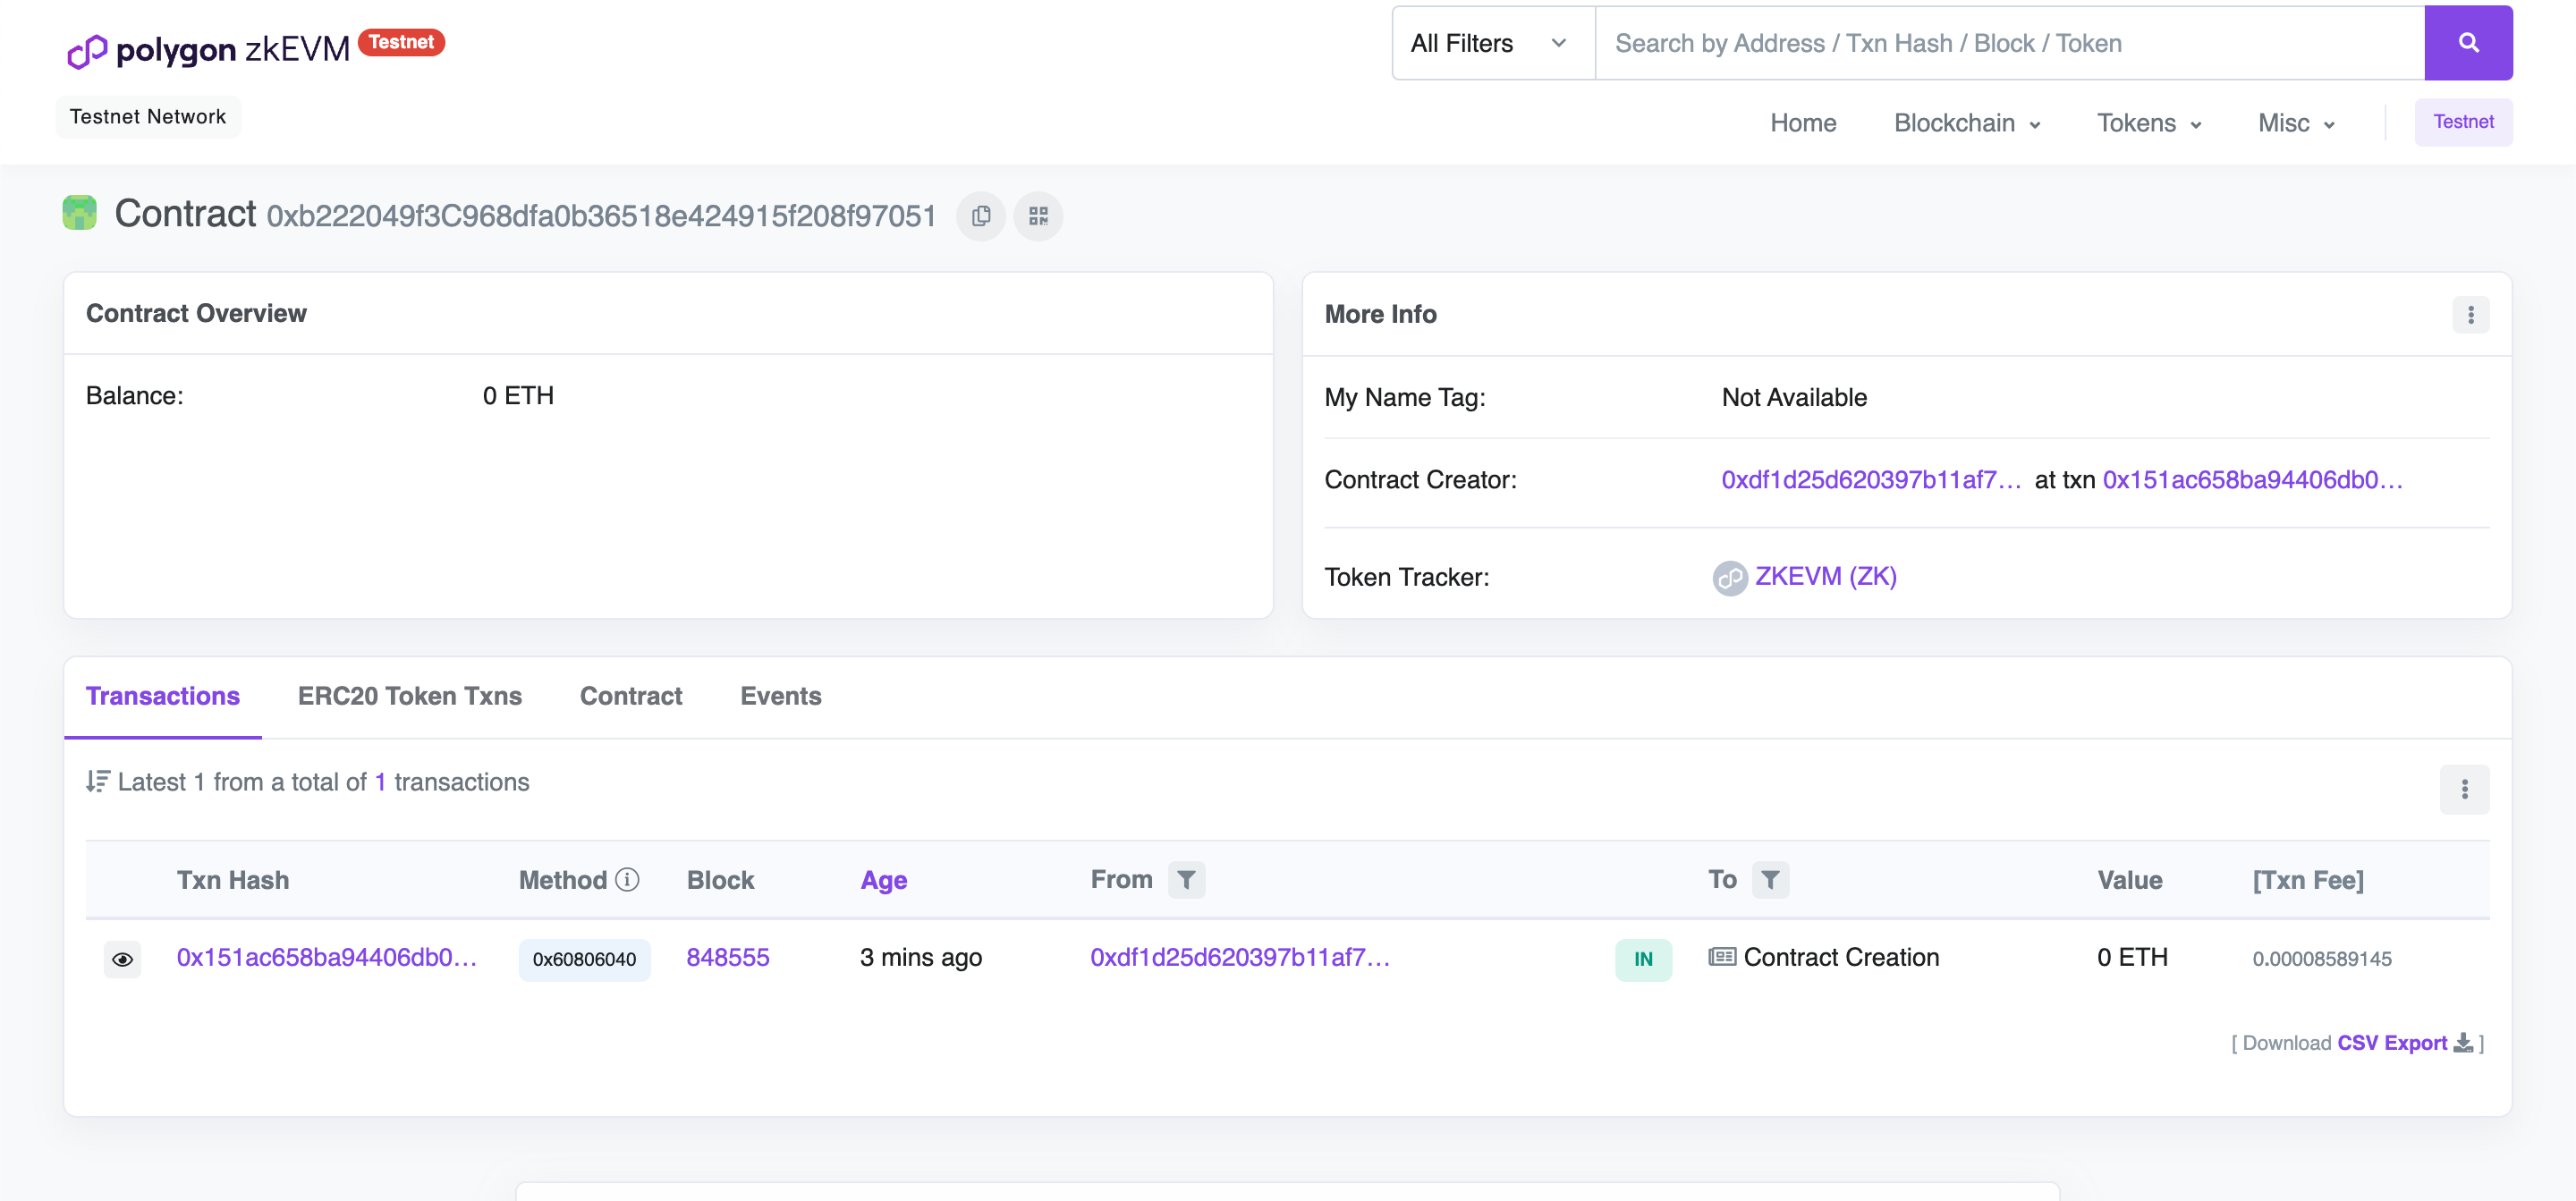
Task: Expand the Misc menu
Action: (x=2295, y=123)
